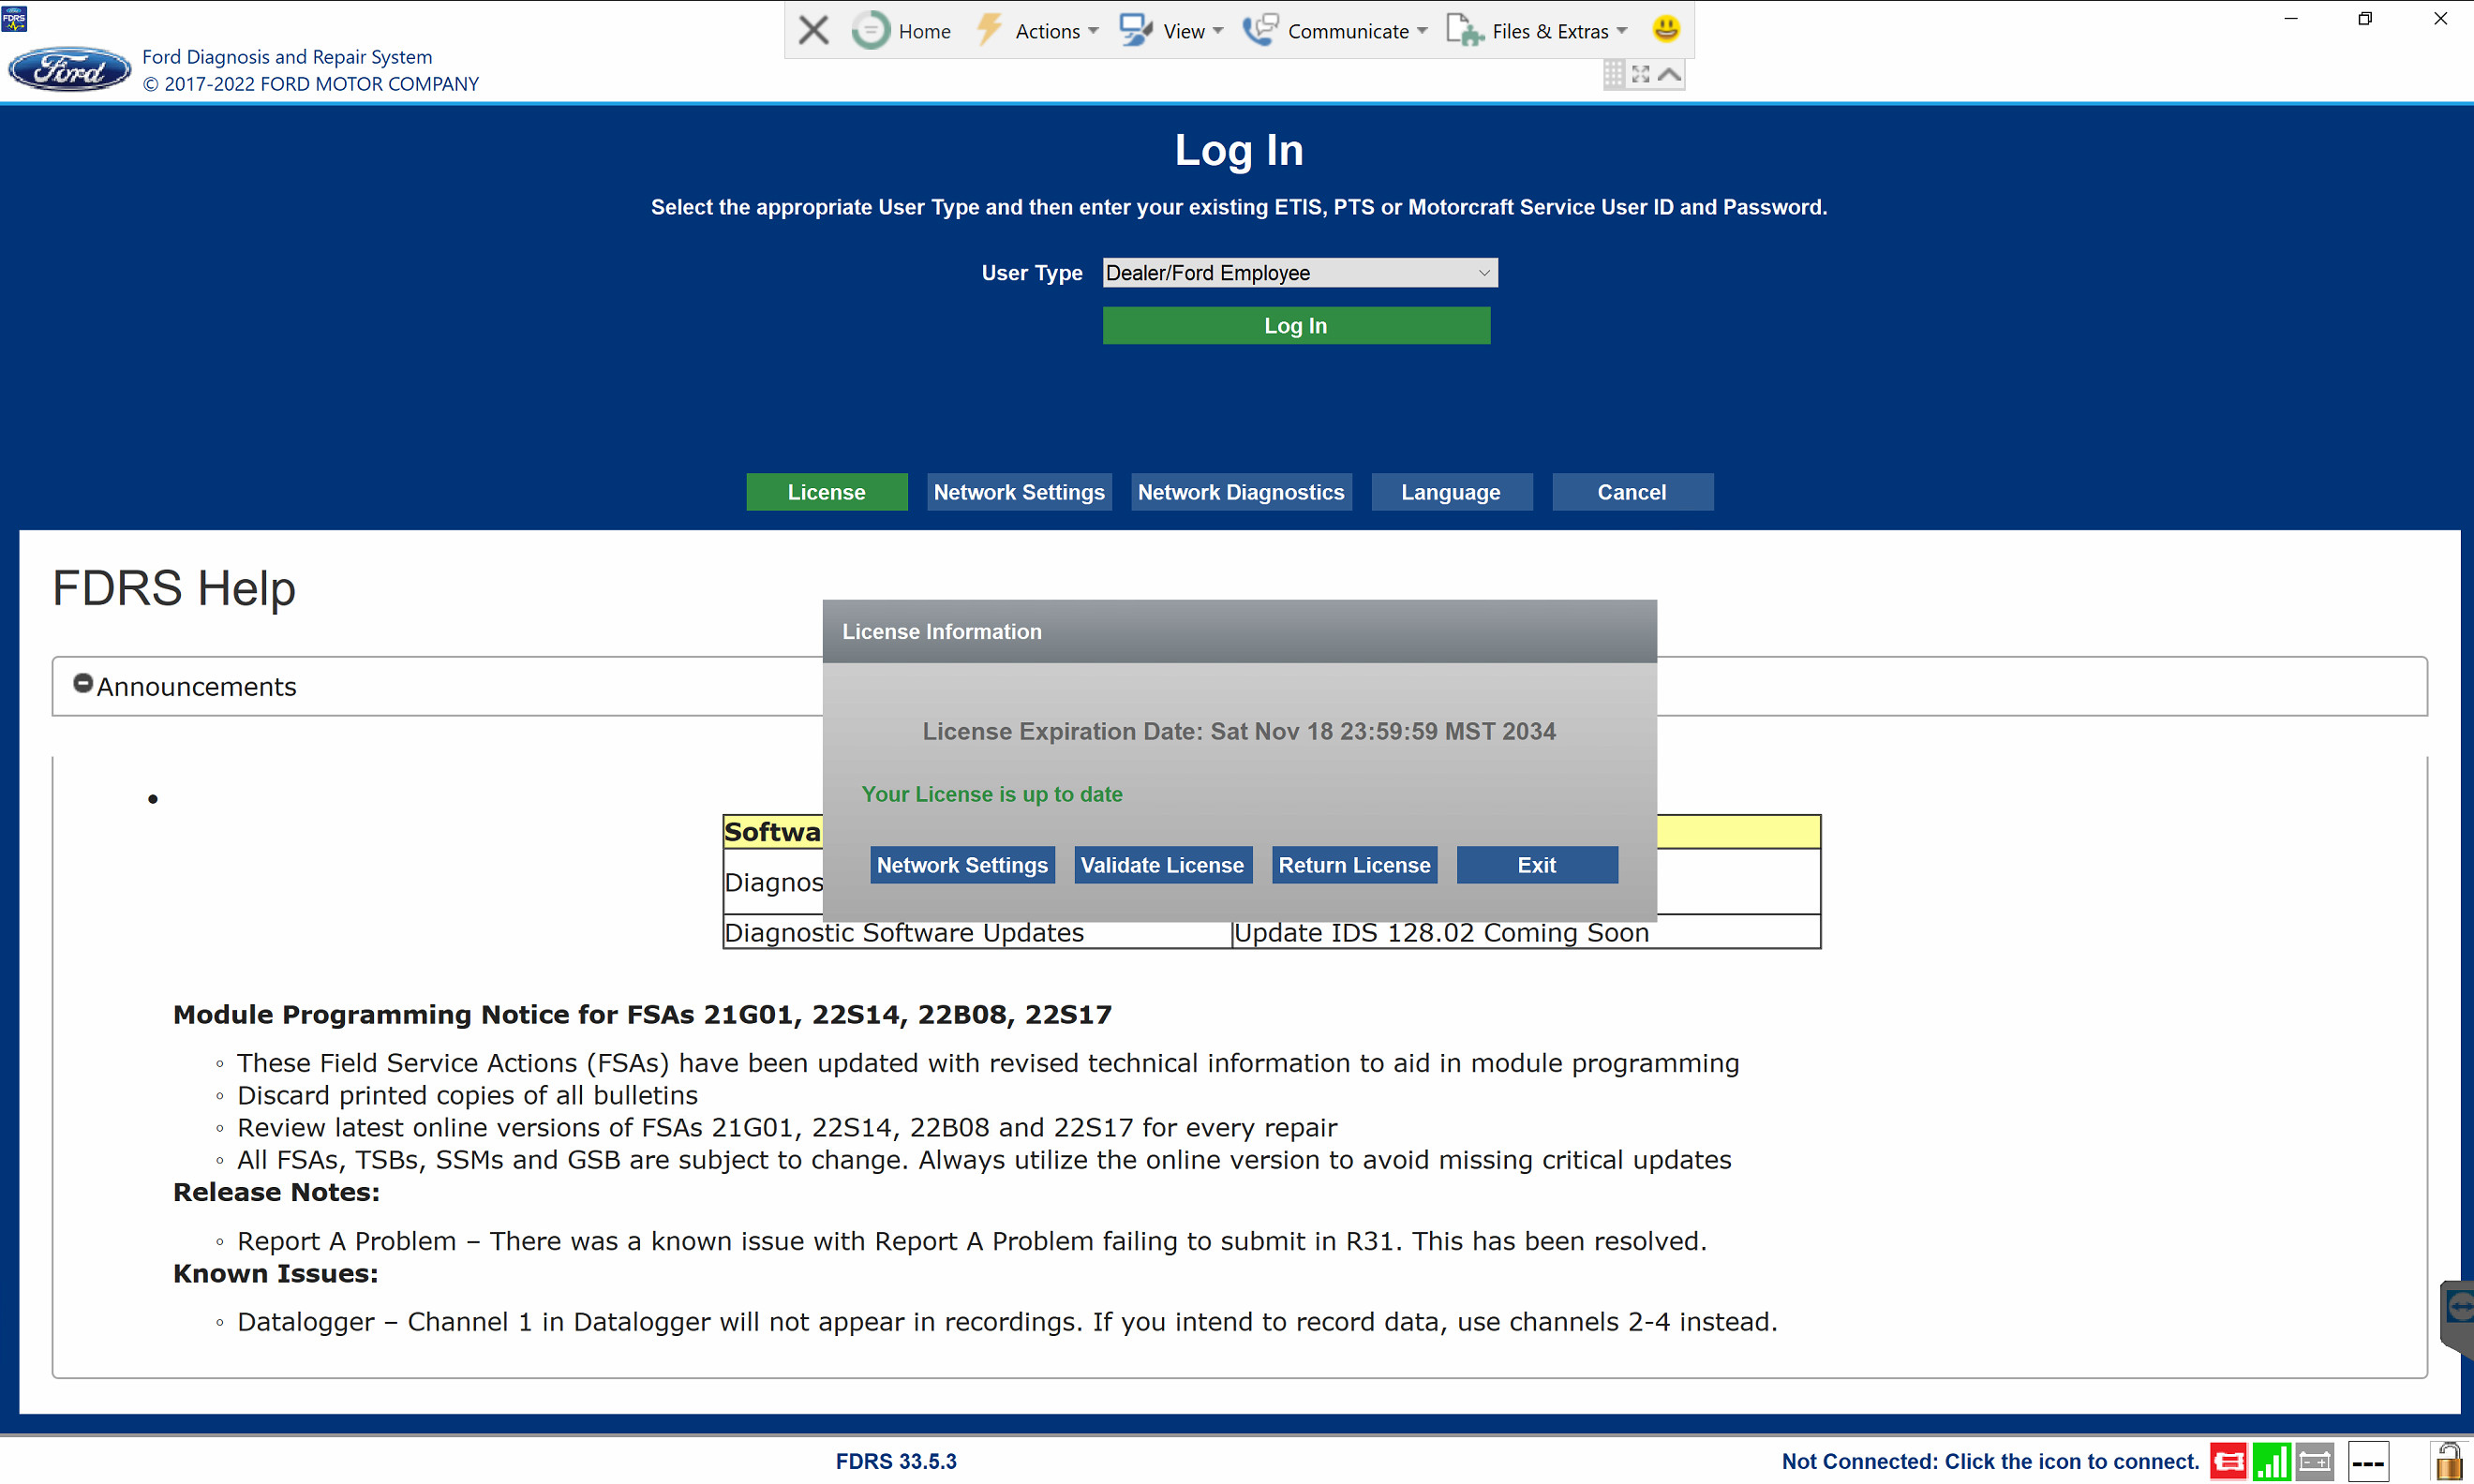The image size is (2474, 1484).
Task: Click the full screen arrows icon
Action: point(1641,74)
